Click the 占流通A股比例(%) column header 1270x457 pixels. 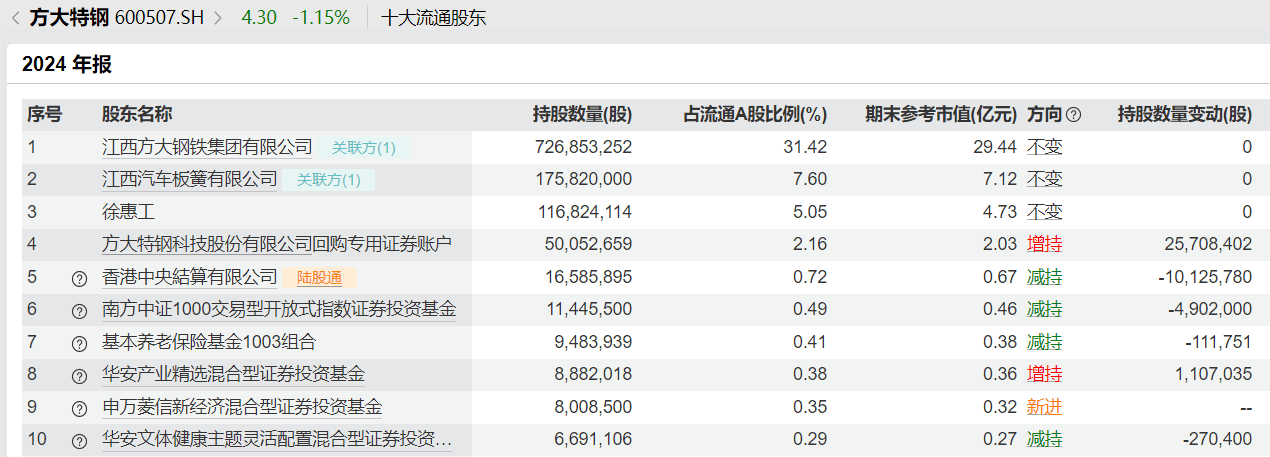point(755,115)
